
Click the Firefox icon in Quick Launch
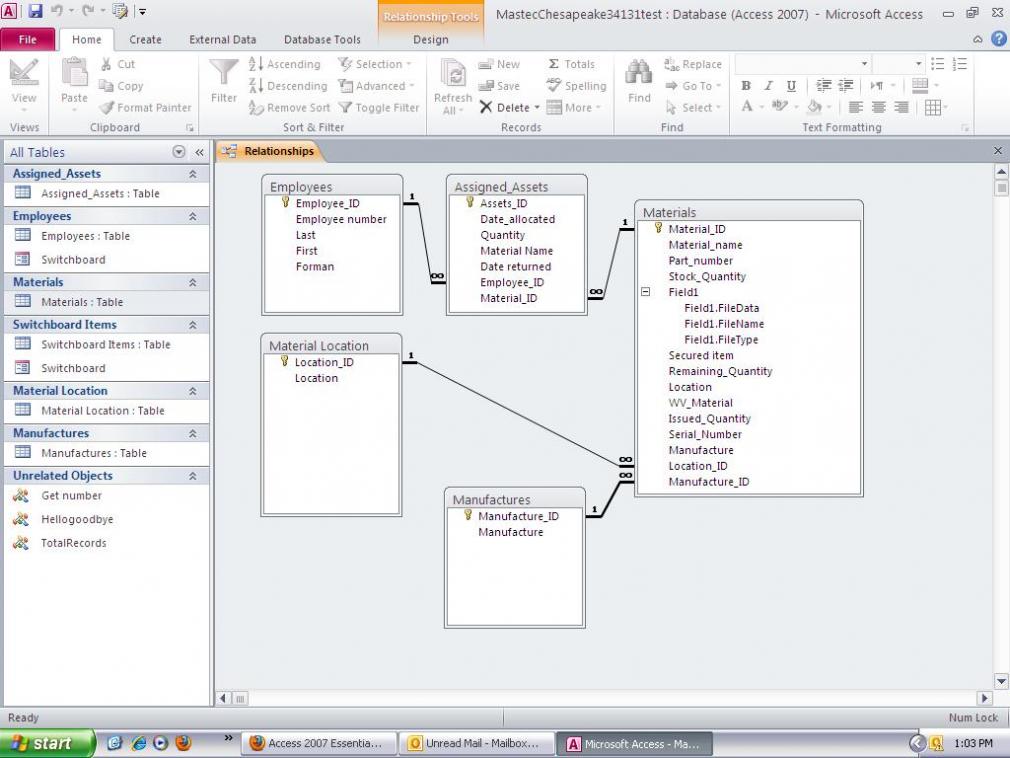coord(184,743)
